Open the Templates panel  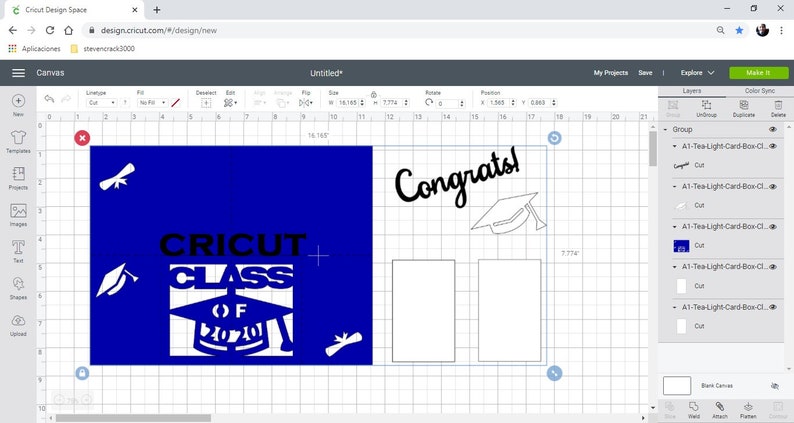[x=18, y=142]
